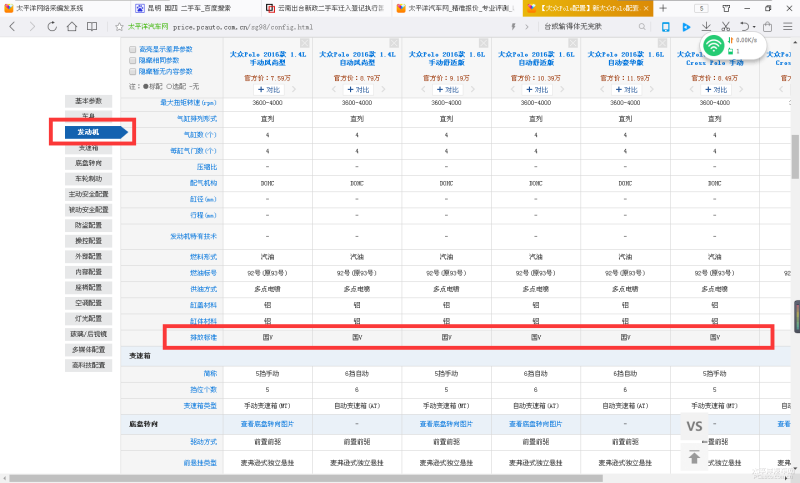This screenshot has width=800, height=483.
Task: Enable 隐藏暂无内容参数 checkbox
Action: click(x=133, y=72)
